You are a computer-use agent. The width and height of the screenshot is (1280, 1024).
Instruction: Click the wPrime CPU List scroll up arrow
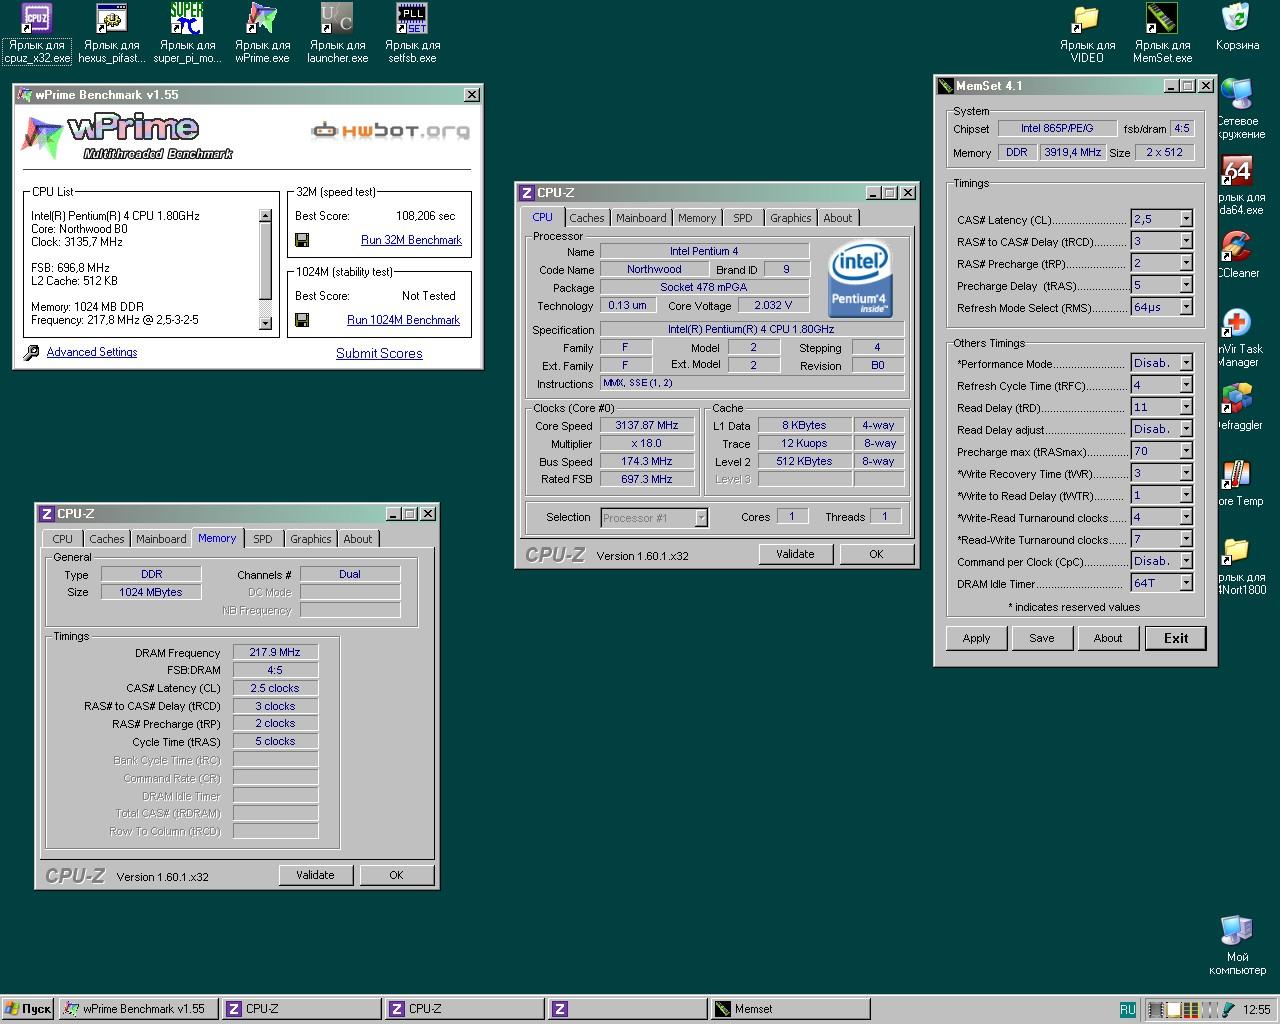pos(265,216)
